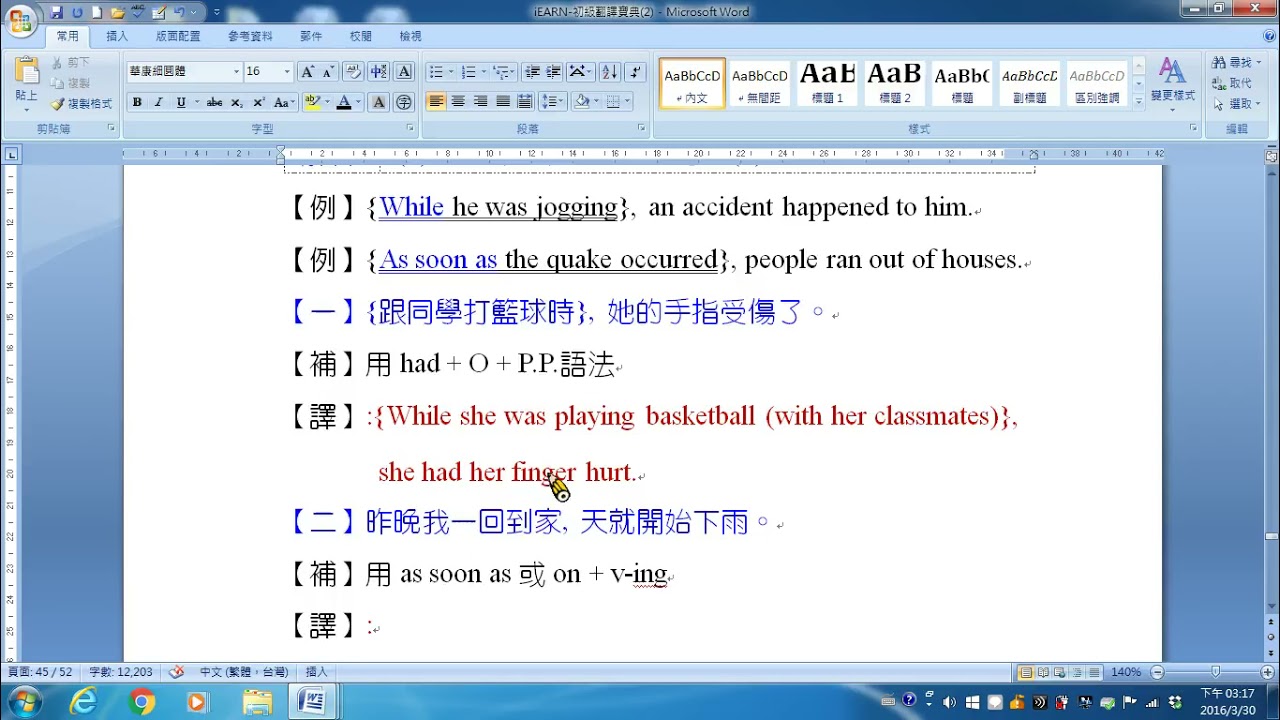Clear formatting with the eraser icon
Viewport: 1280px width, 720px height.
[x=353, y=72]
